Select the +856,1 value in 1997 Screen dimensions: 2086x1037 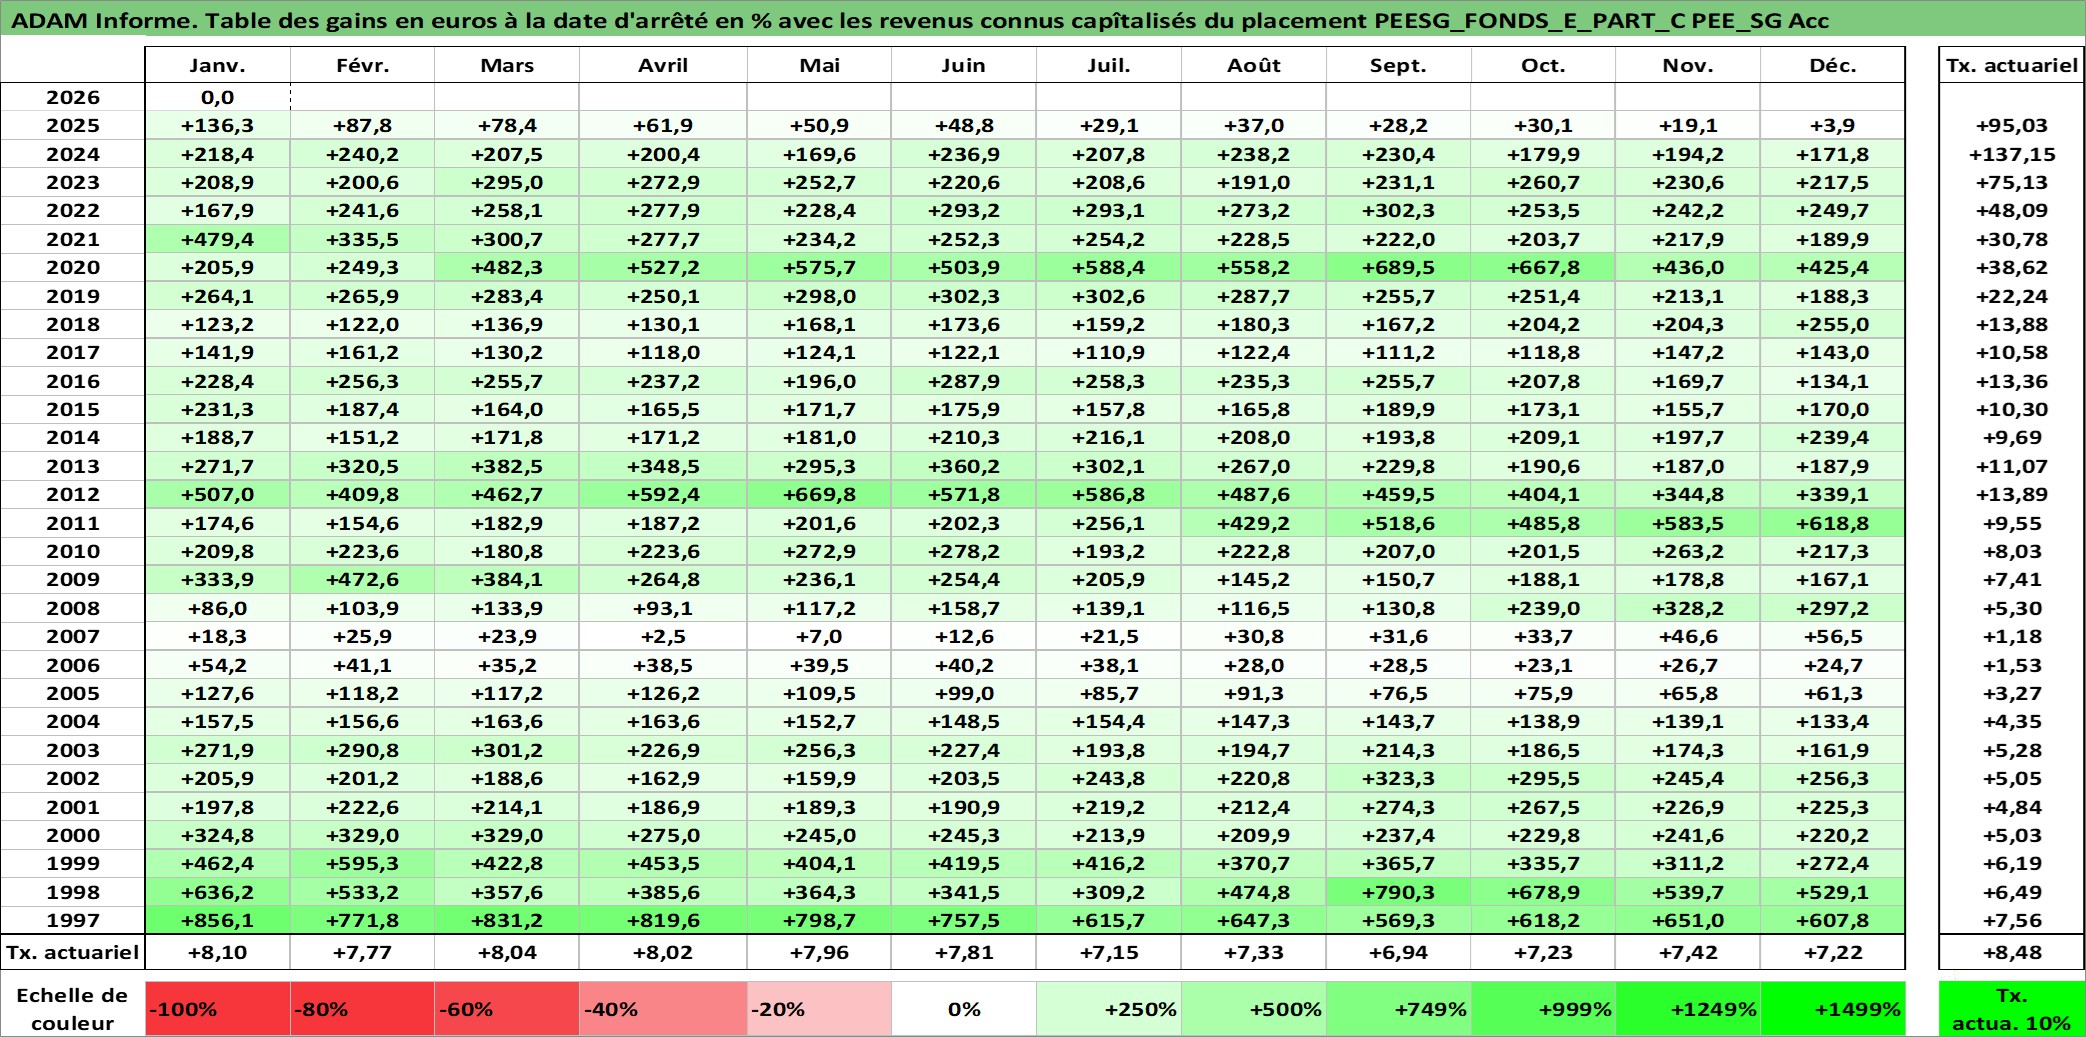click(x=218, y=920)
